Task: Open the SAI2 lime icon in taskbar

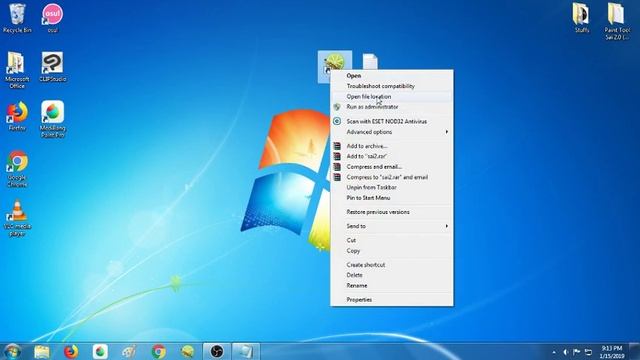Action: (x=188, y=351)
